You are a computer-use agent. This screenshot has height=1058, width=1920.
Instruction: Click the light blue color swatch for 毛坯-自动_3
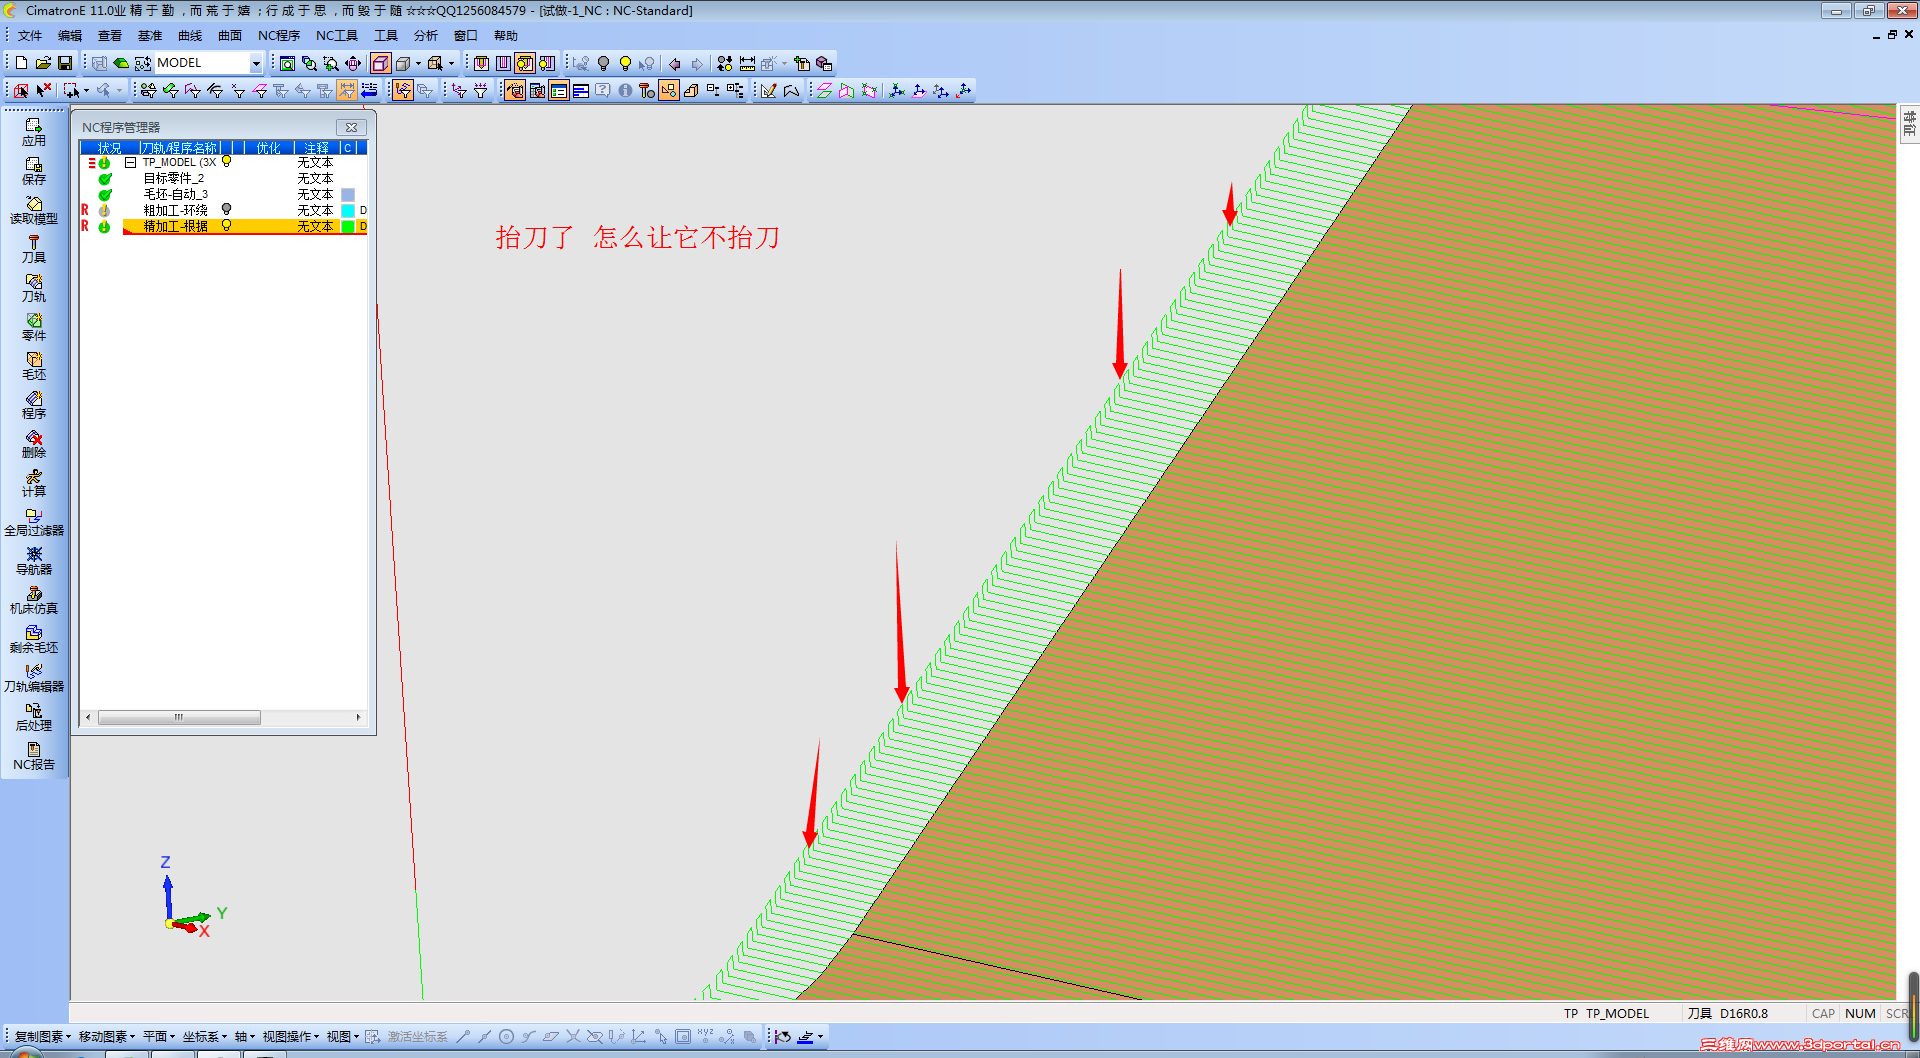(348, 195)
